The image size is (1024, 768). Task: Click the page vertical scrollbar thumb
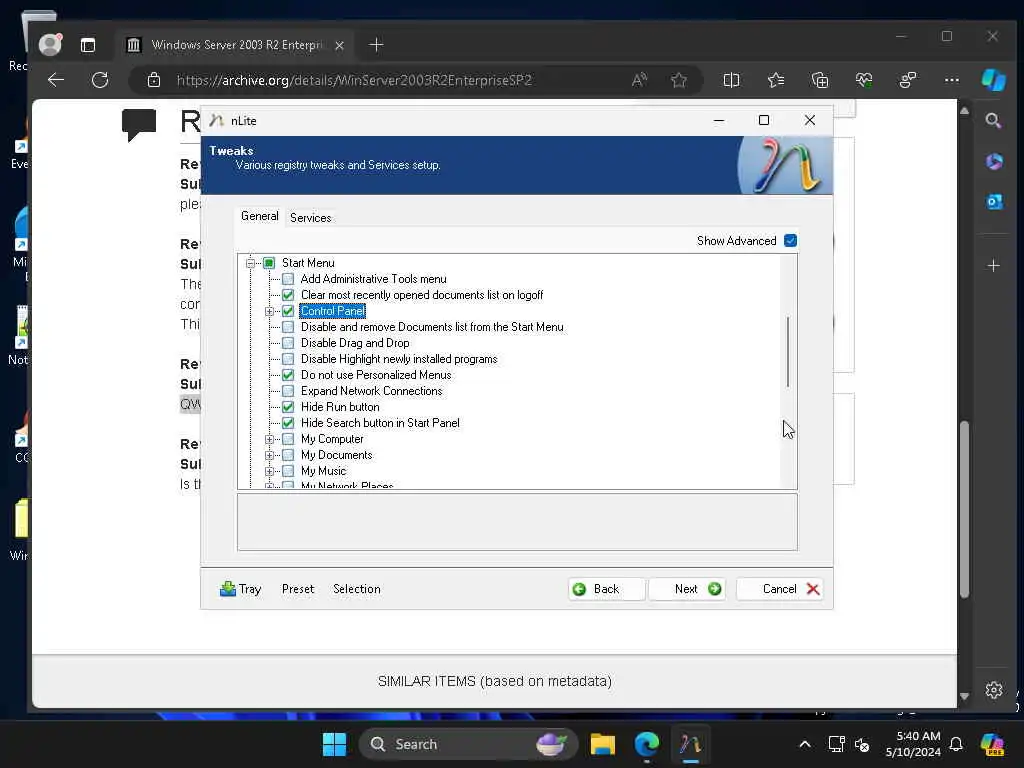coord(964,509)
